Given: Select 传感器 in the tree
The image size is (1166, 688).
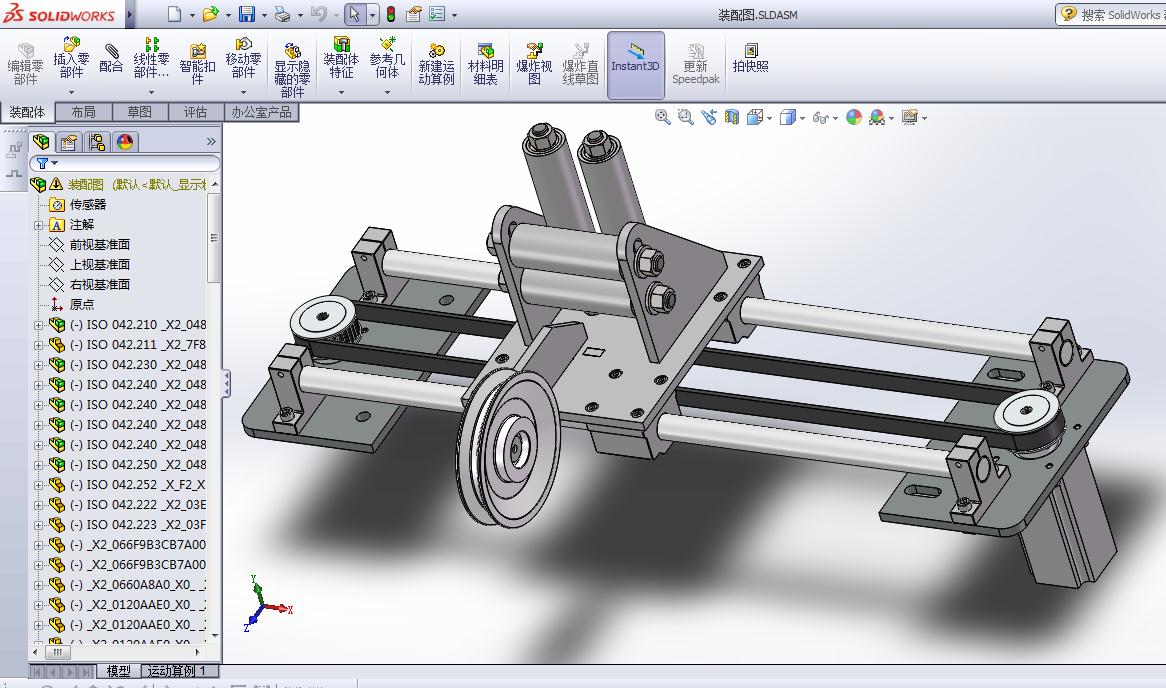Looking at the screenshot, I should click(x=88, y=204).
